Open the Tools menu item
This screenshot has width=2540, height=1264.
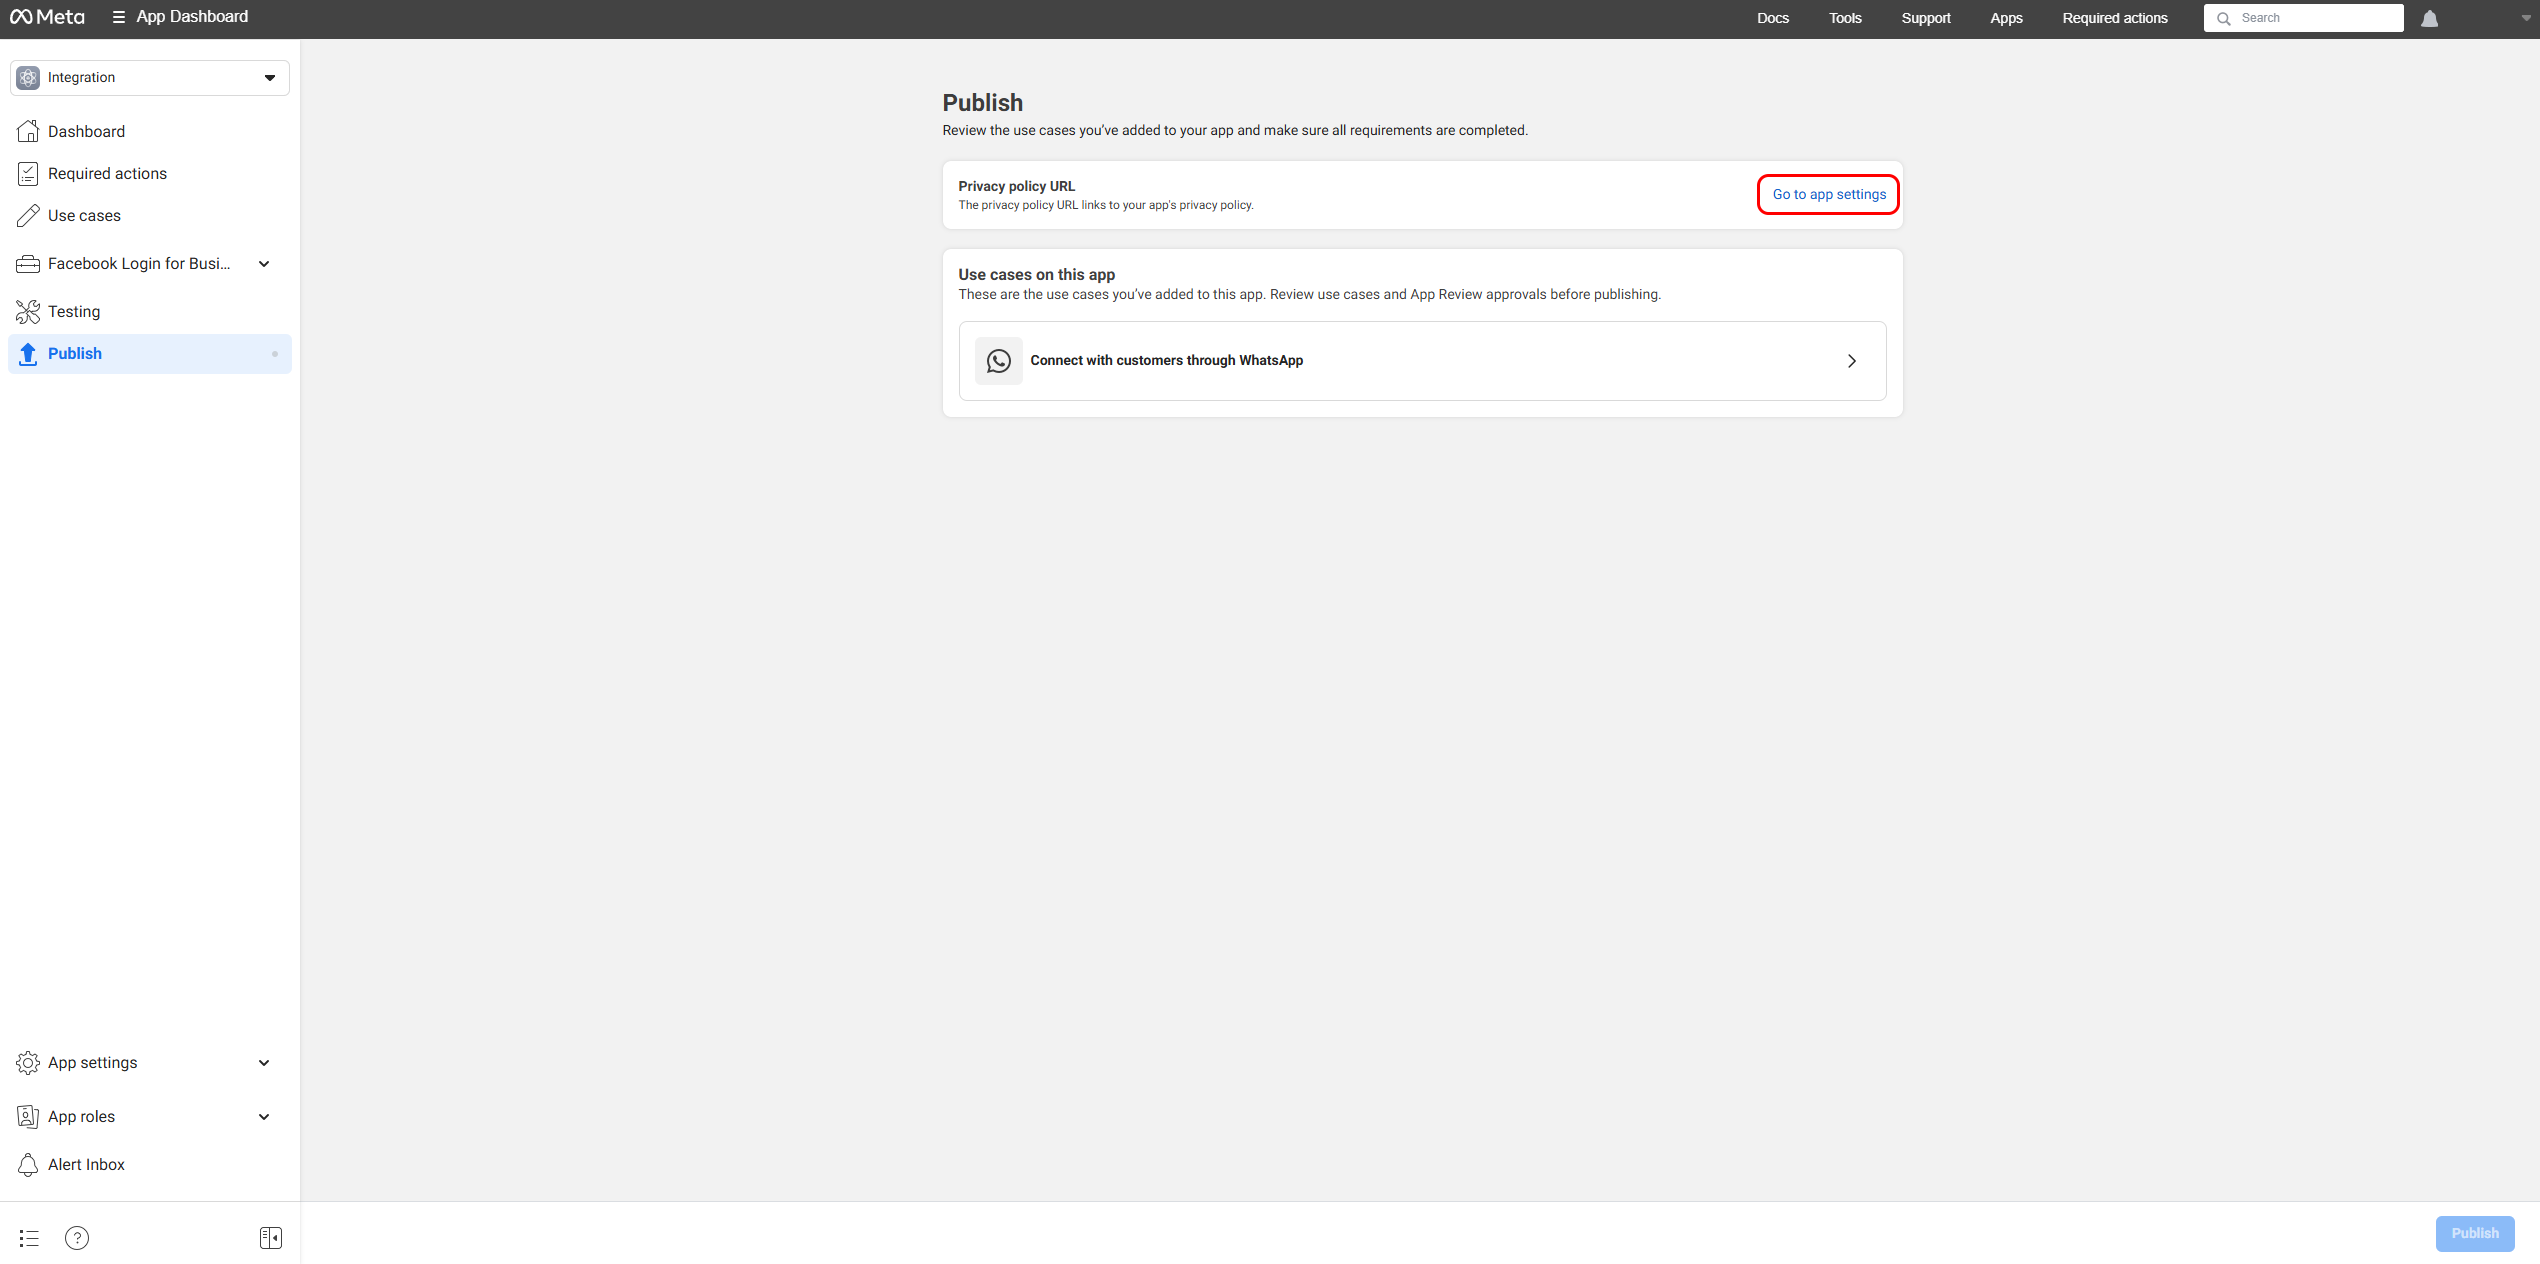tap(1845, 18)
